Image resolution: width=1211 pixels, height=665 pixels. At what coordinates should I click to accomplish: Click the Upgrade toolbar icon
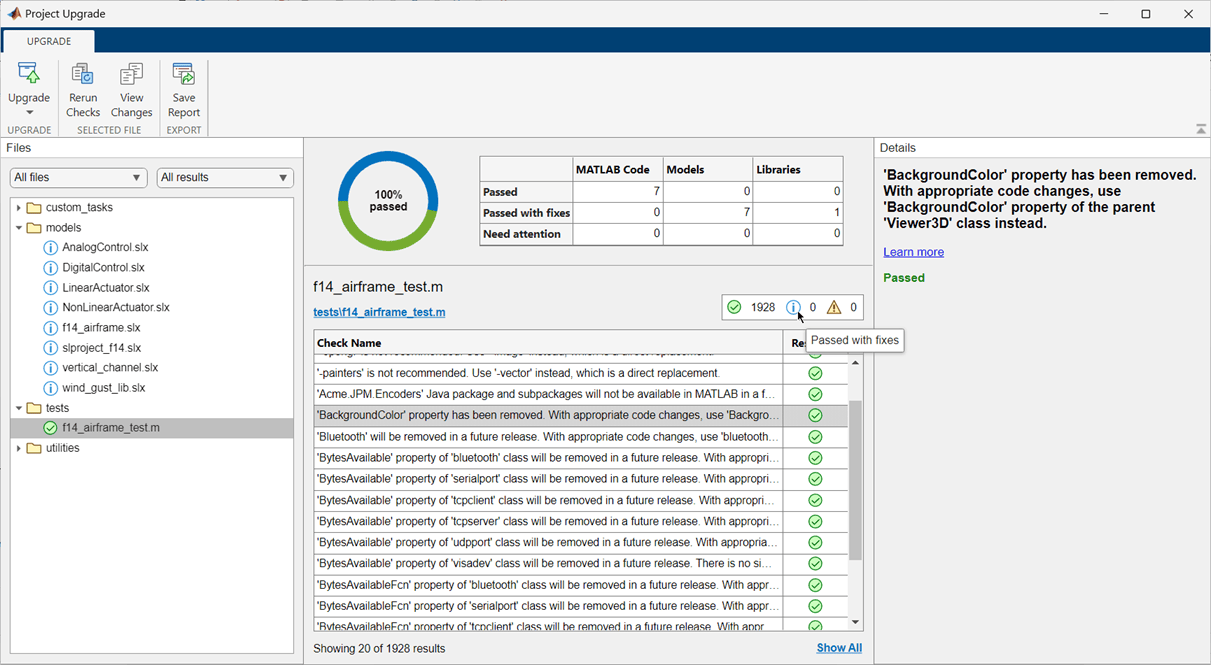(29, 75)
